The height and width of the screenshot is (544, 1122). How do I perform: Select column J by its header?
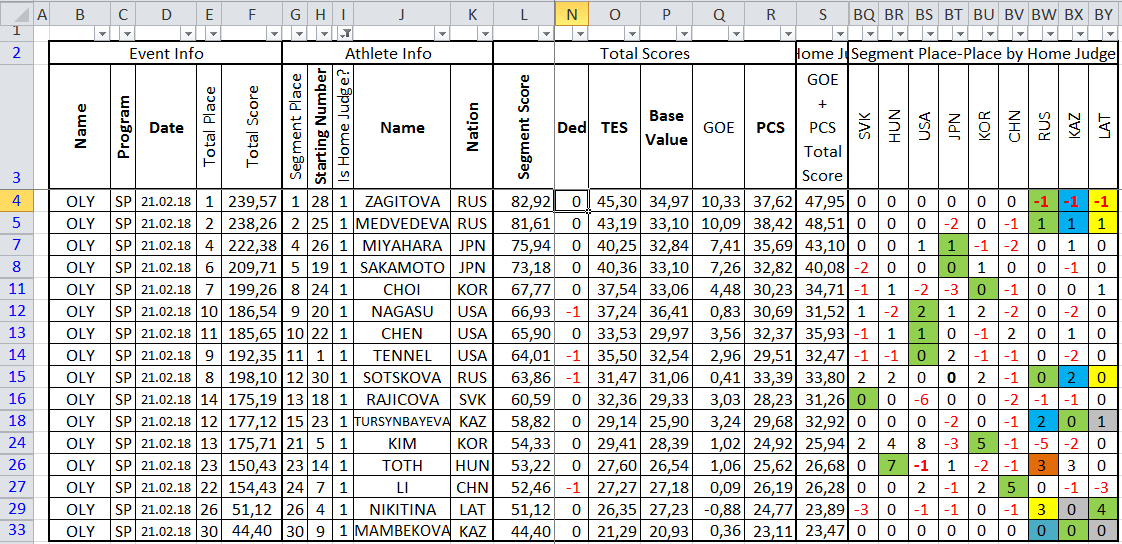(x=401, y=12)
